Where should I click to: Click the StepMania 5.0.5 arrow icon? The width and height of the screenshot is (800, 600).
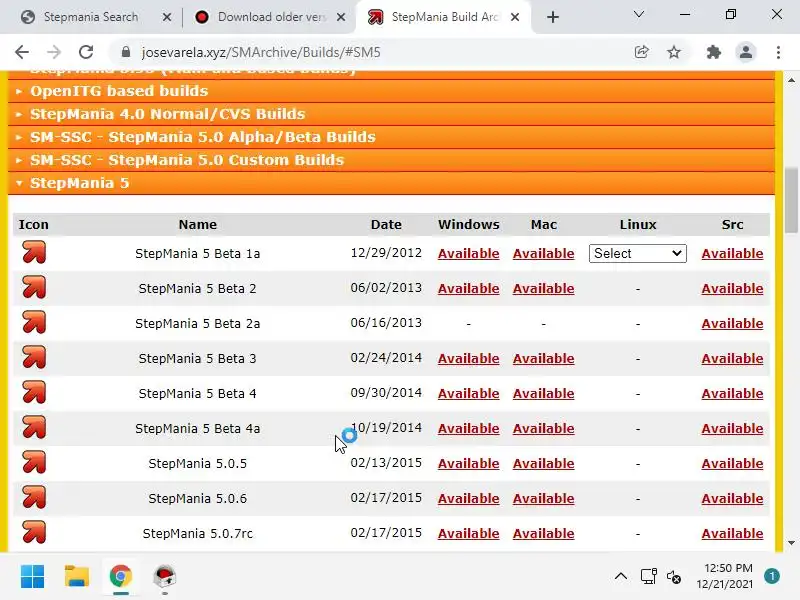(x=34, y=462)
